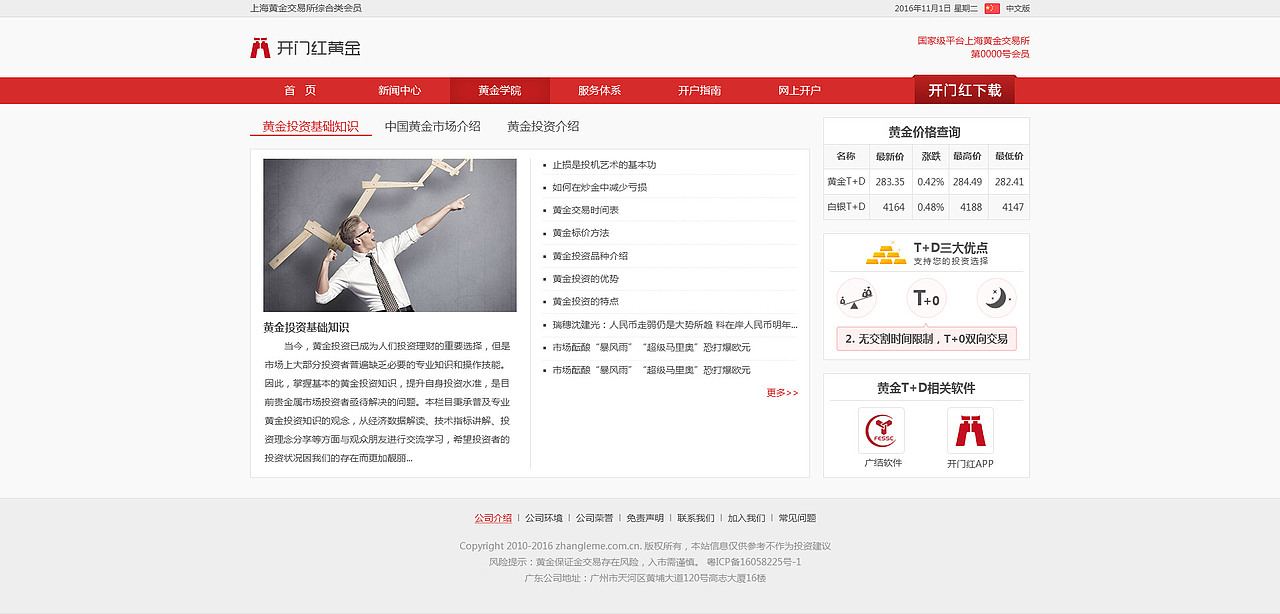Screen dimensions: 1280x614
Task: Click the 开门红黄金 site logo
Action: pyautogui.click(x=305, y=47)
